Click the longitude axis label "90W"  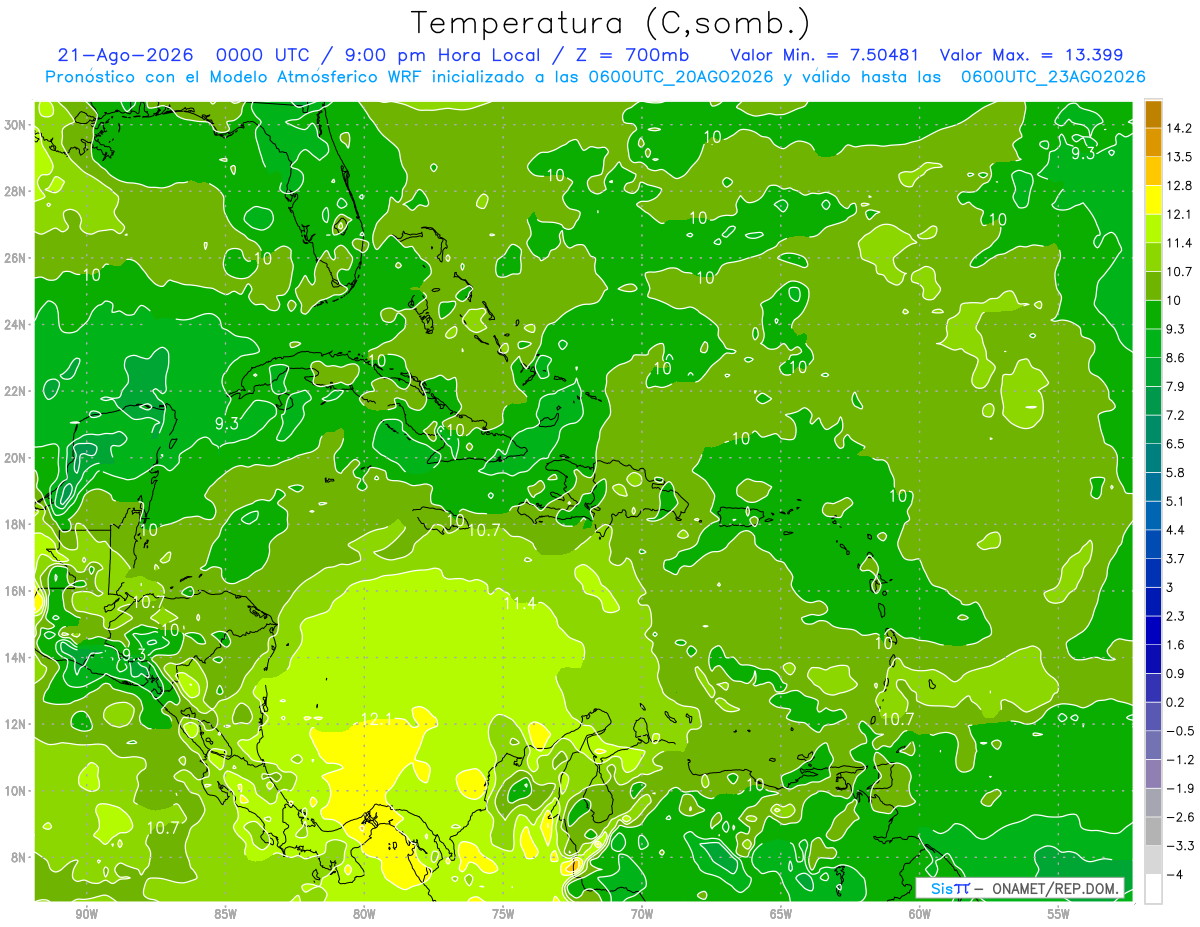[x=86, y=914]
